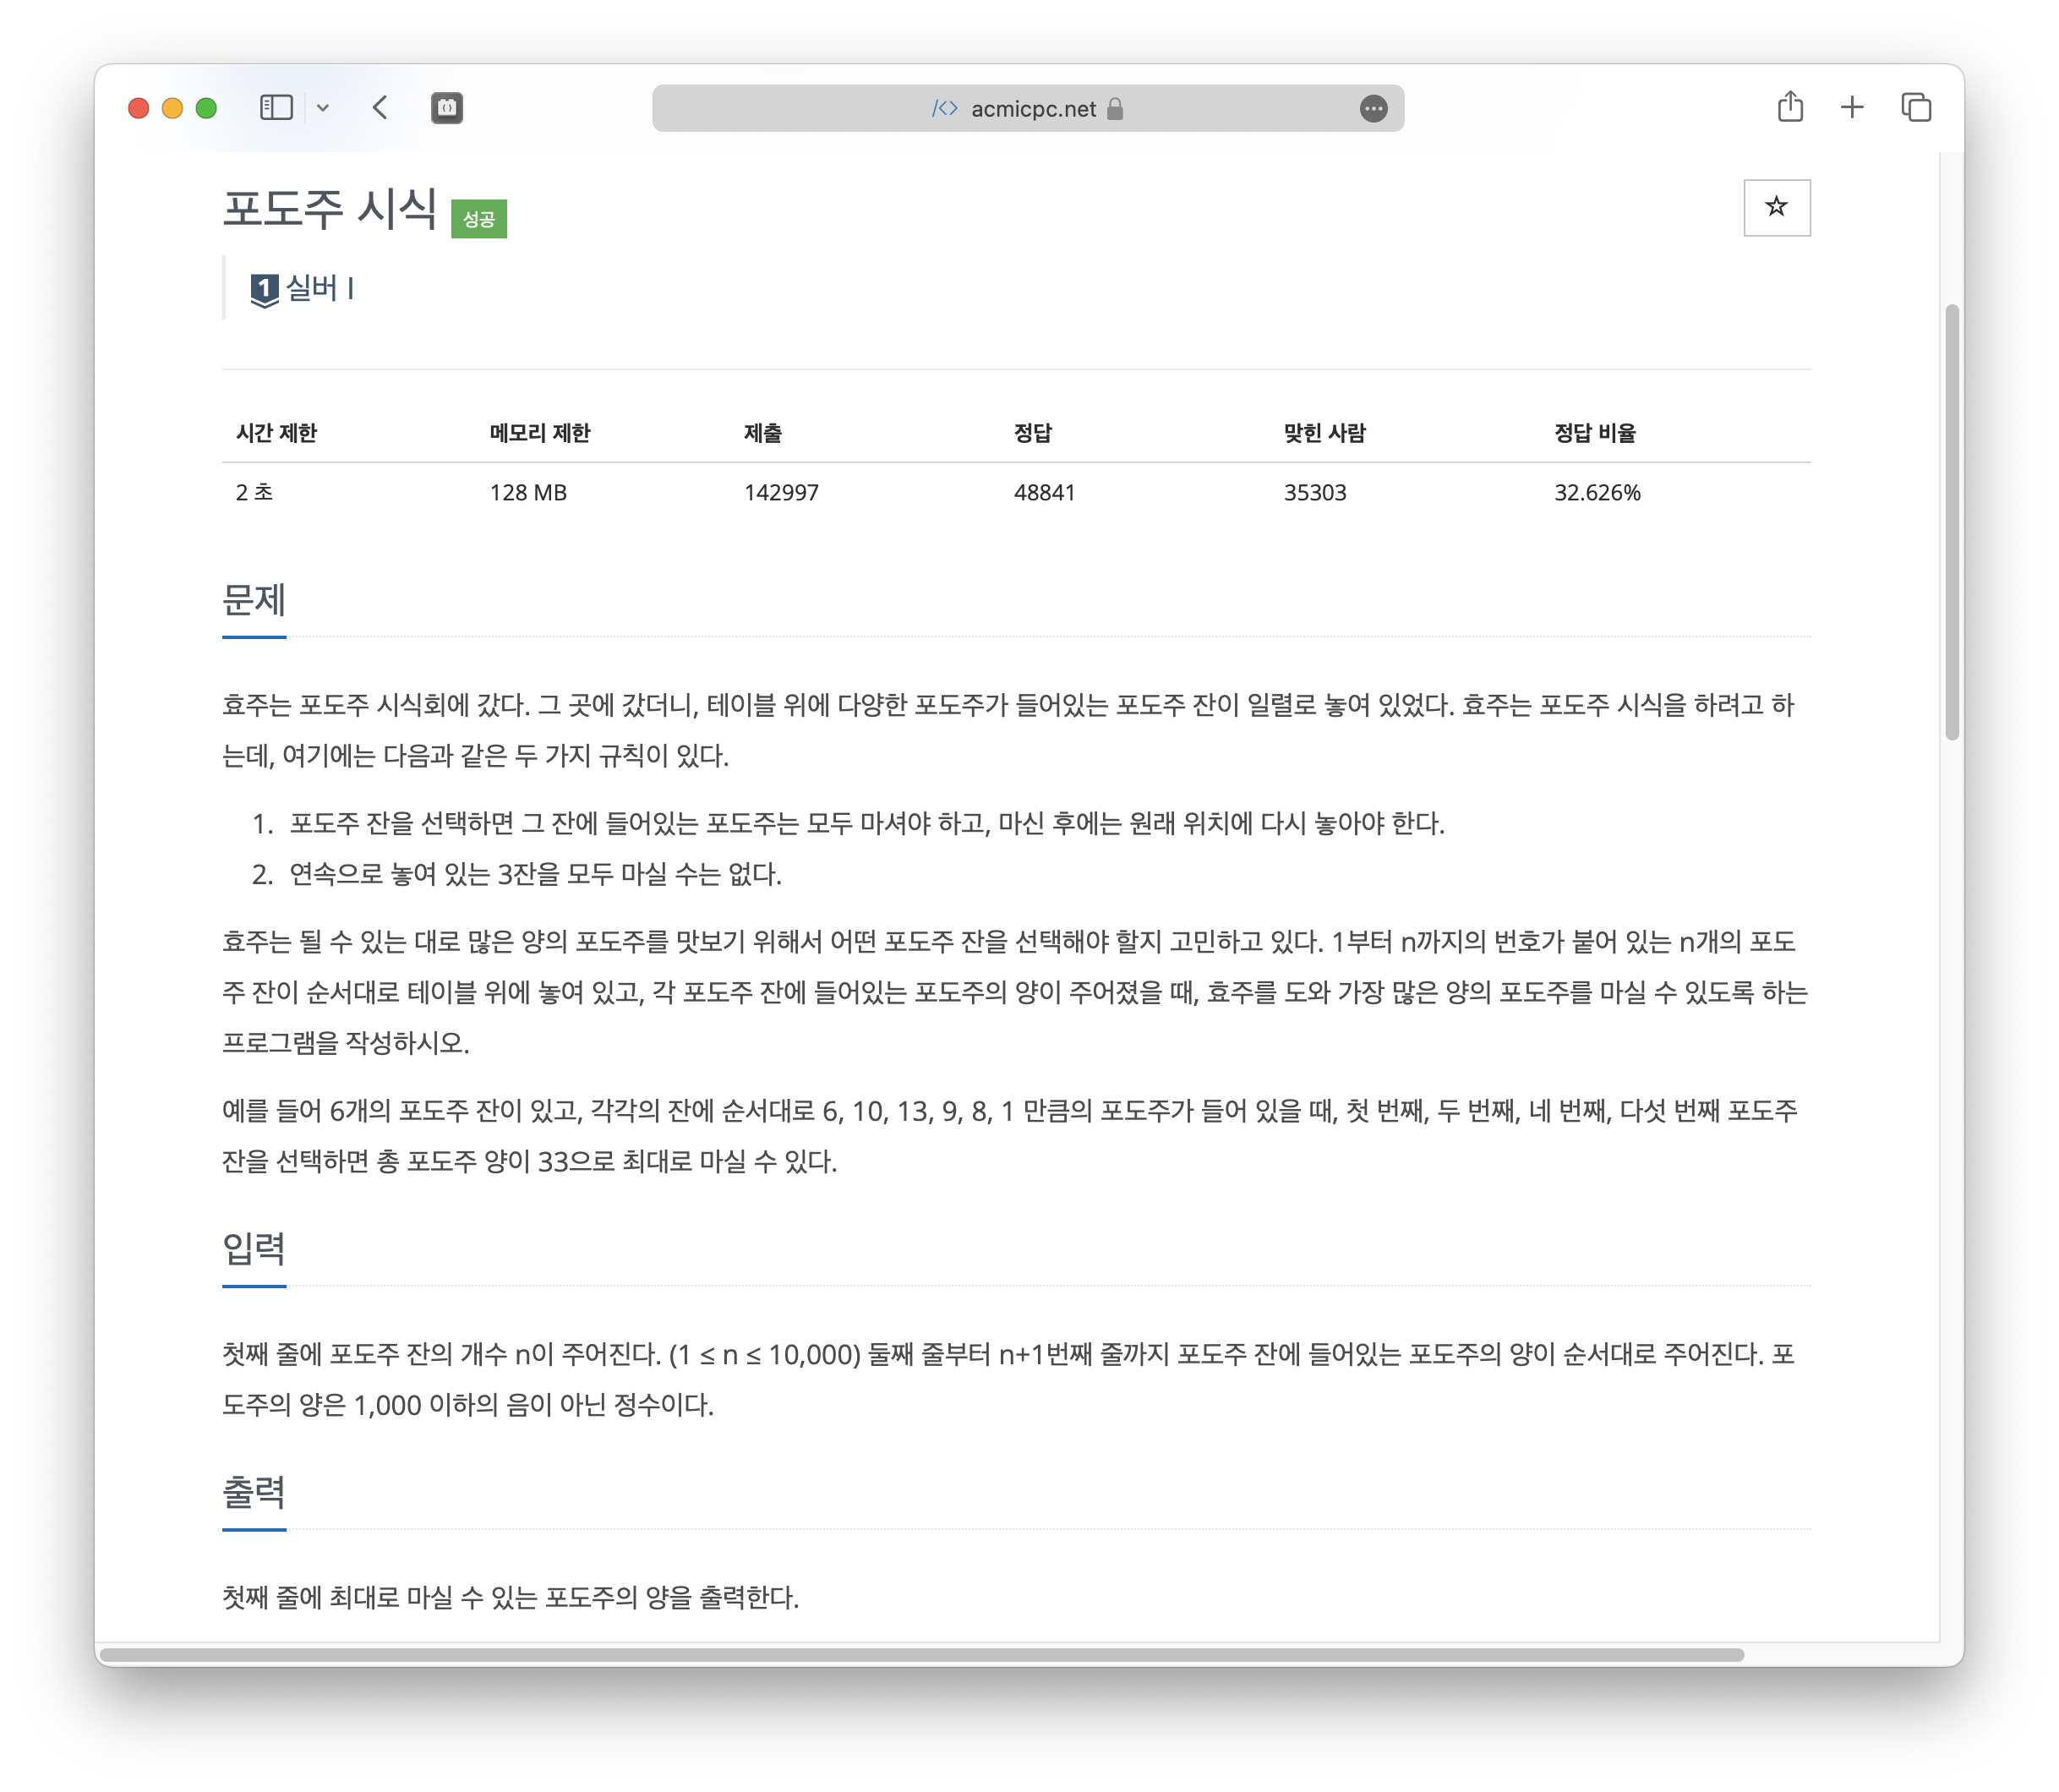Viewport: 2059px width, 1792px height.
Task: Toggle the favorite star for this problem
Action: (1776, 208)
